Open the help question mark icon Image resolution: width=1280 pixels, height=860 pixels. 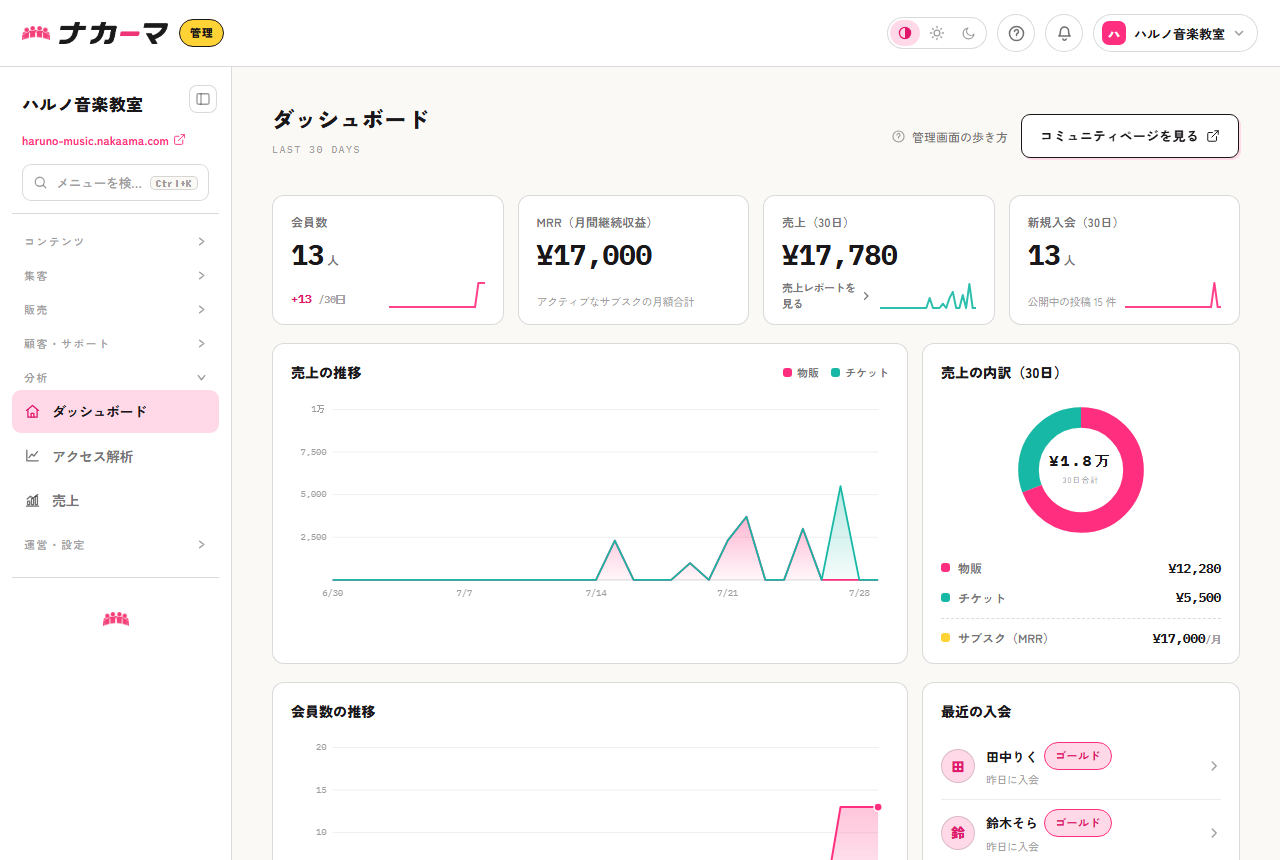[x=1016, y=33]
